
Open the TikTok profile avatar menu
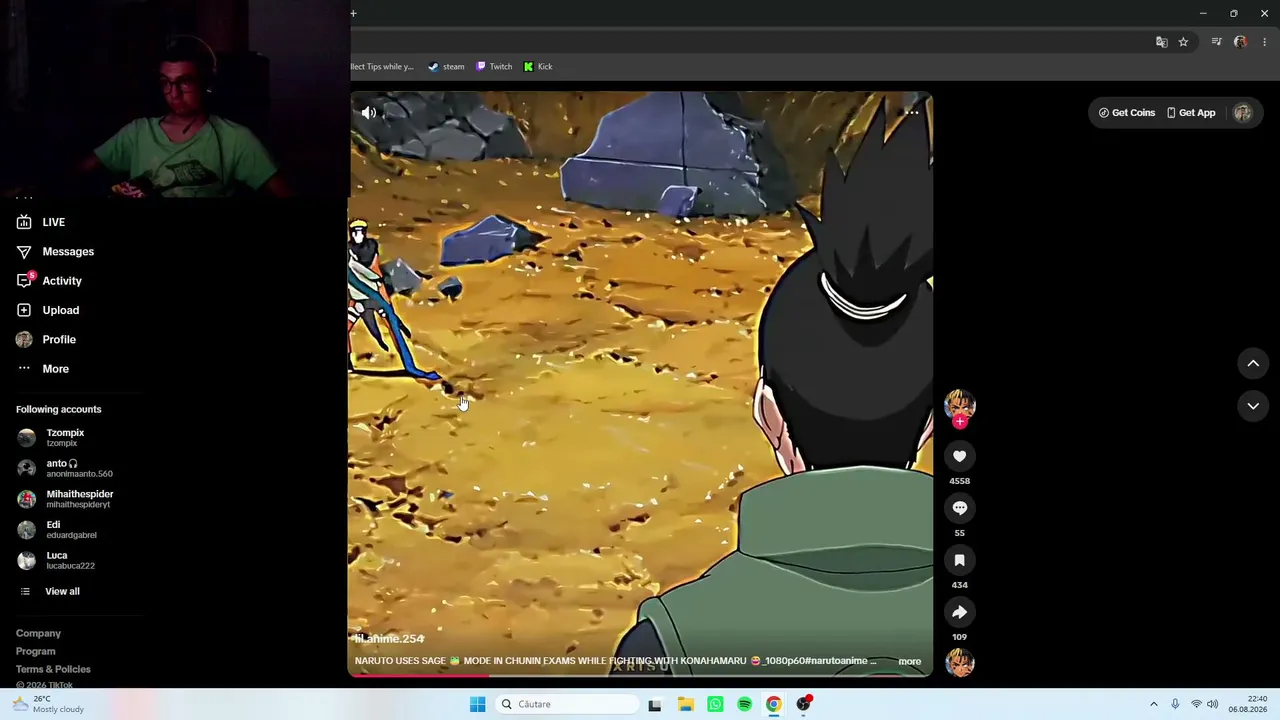tap(1243, 113)
